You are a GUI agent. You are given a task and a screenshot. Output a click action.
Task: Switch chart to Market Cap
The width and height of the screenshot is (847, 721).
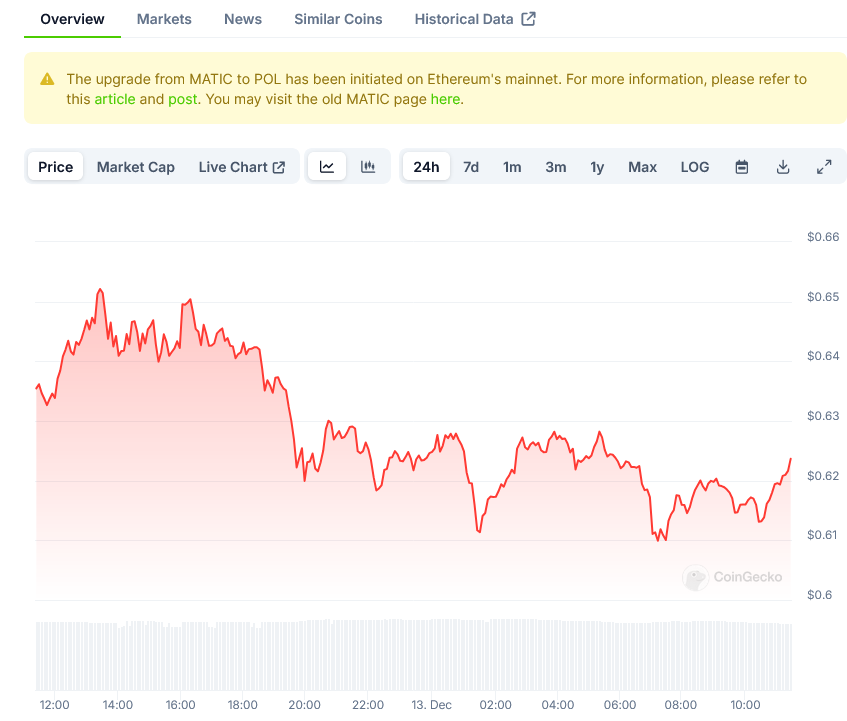[136, 167]
